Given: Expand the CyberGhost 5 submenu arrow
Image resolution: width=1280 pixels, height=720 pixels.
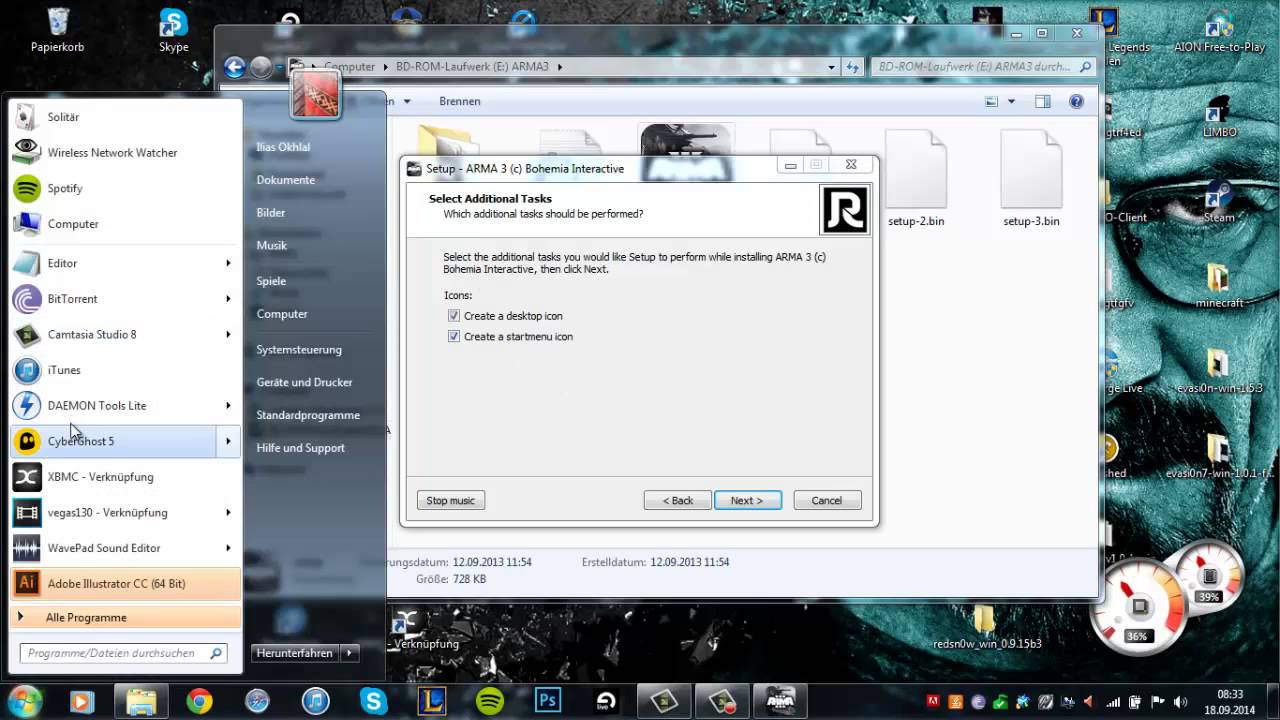Looking at the screenshot, I should (228, 441).
